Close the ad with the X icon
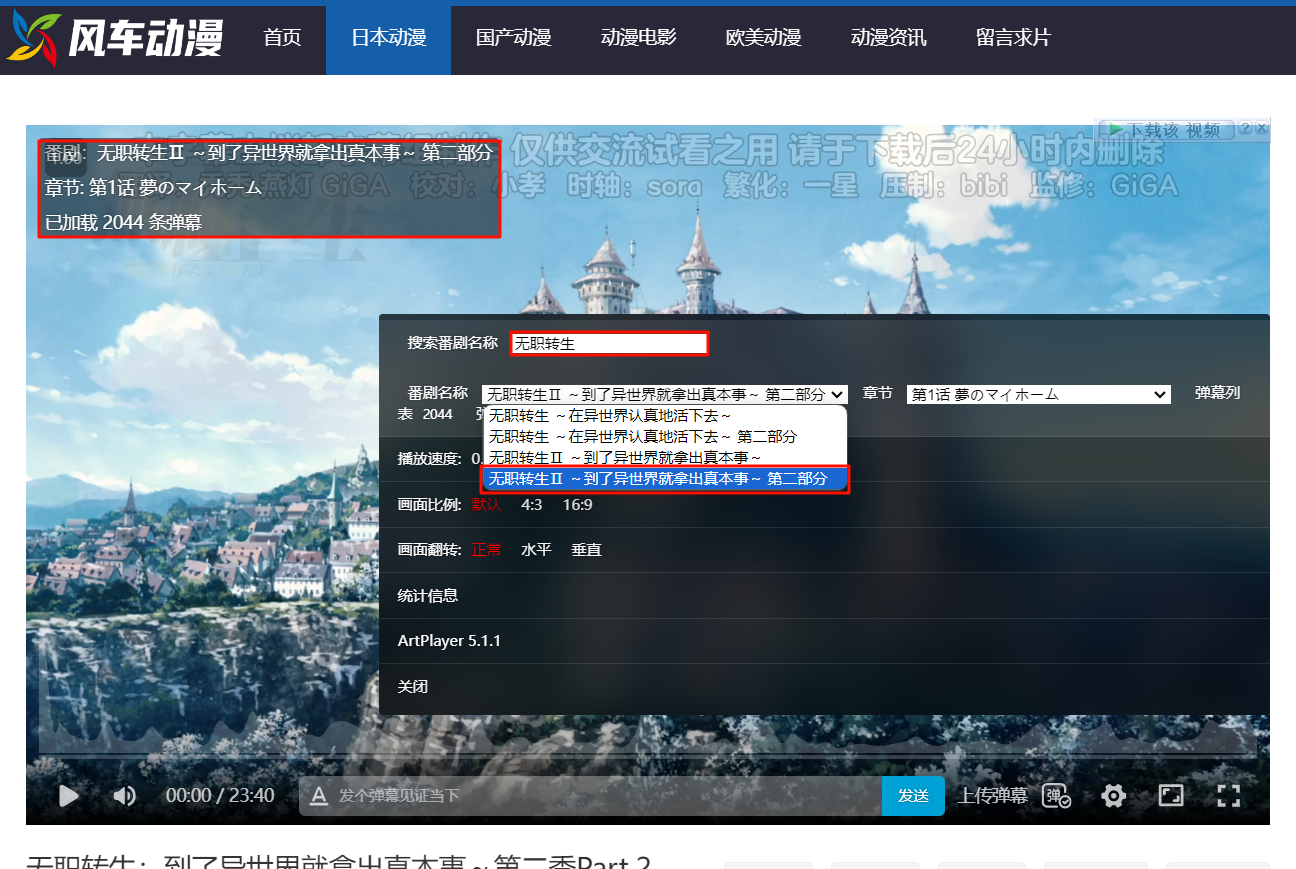Screen dimensions: 1296x869 tap(1262, 128)
